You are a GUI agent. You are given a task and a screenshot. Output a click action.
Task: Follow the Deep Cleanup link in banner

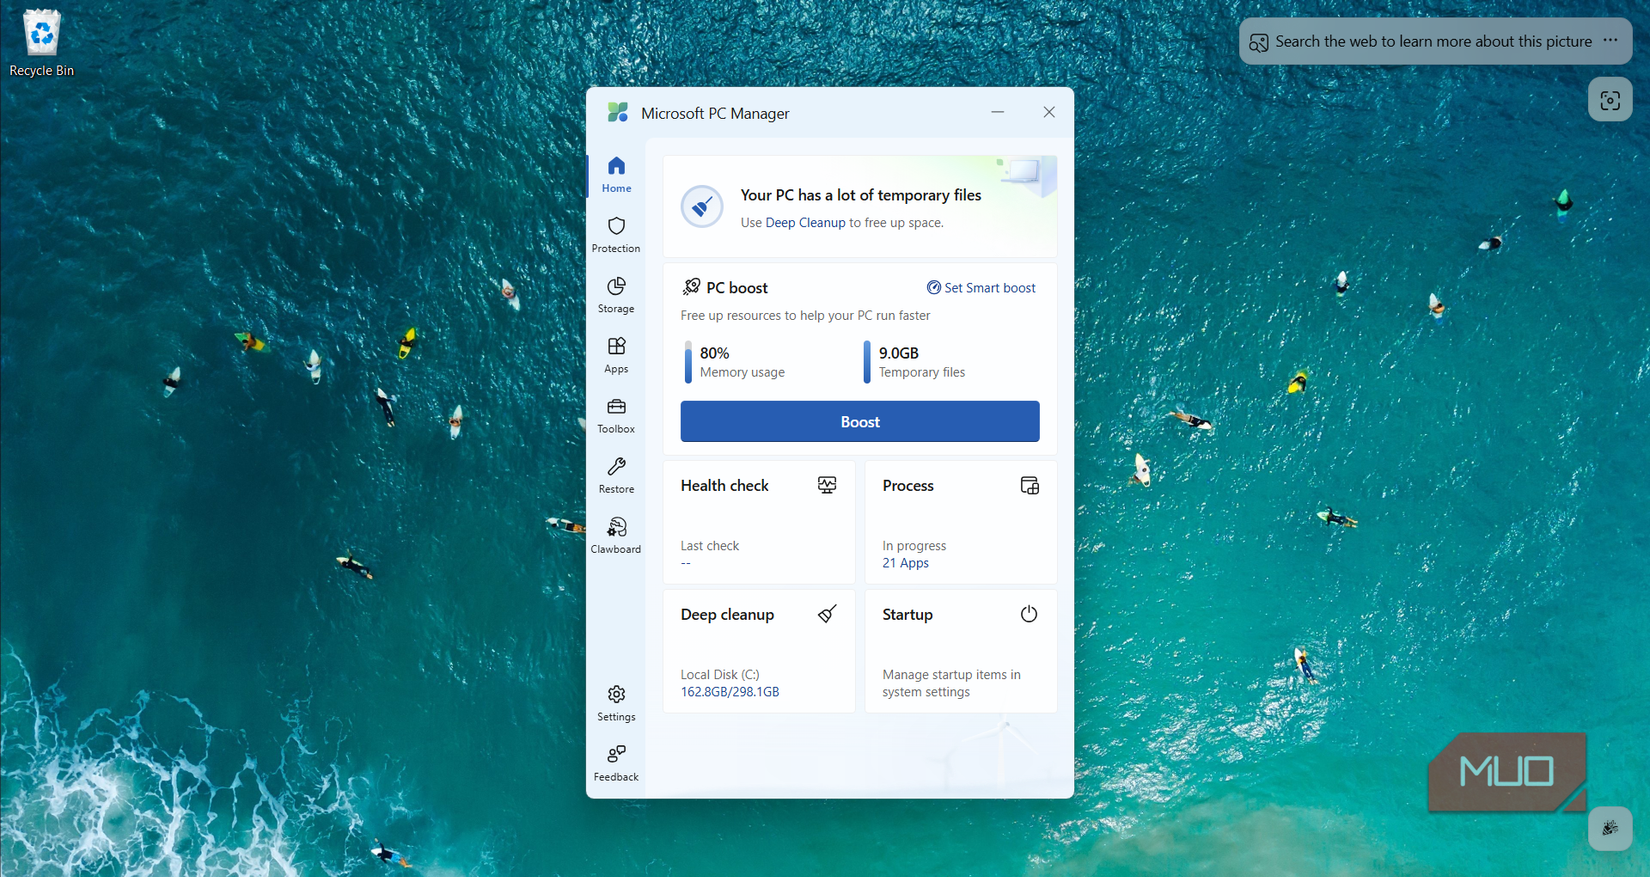(x=805, y=223)
